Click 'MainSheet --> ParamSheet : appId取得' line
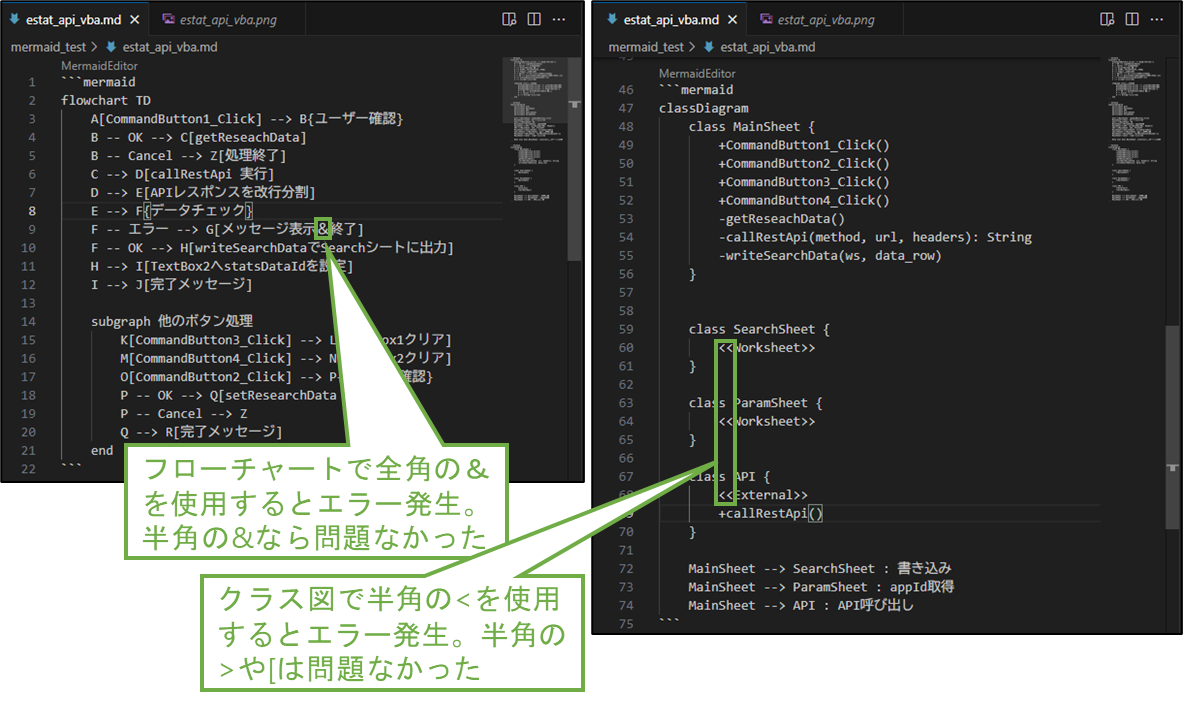Viewport: 1183px width, 703px height. coord(821,587)
